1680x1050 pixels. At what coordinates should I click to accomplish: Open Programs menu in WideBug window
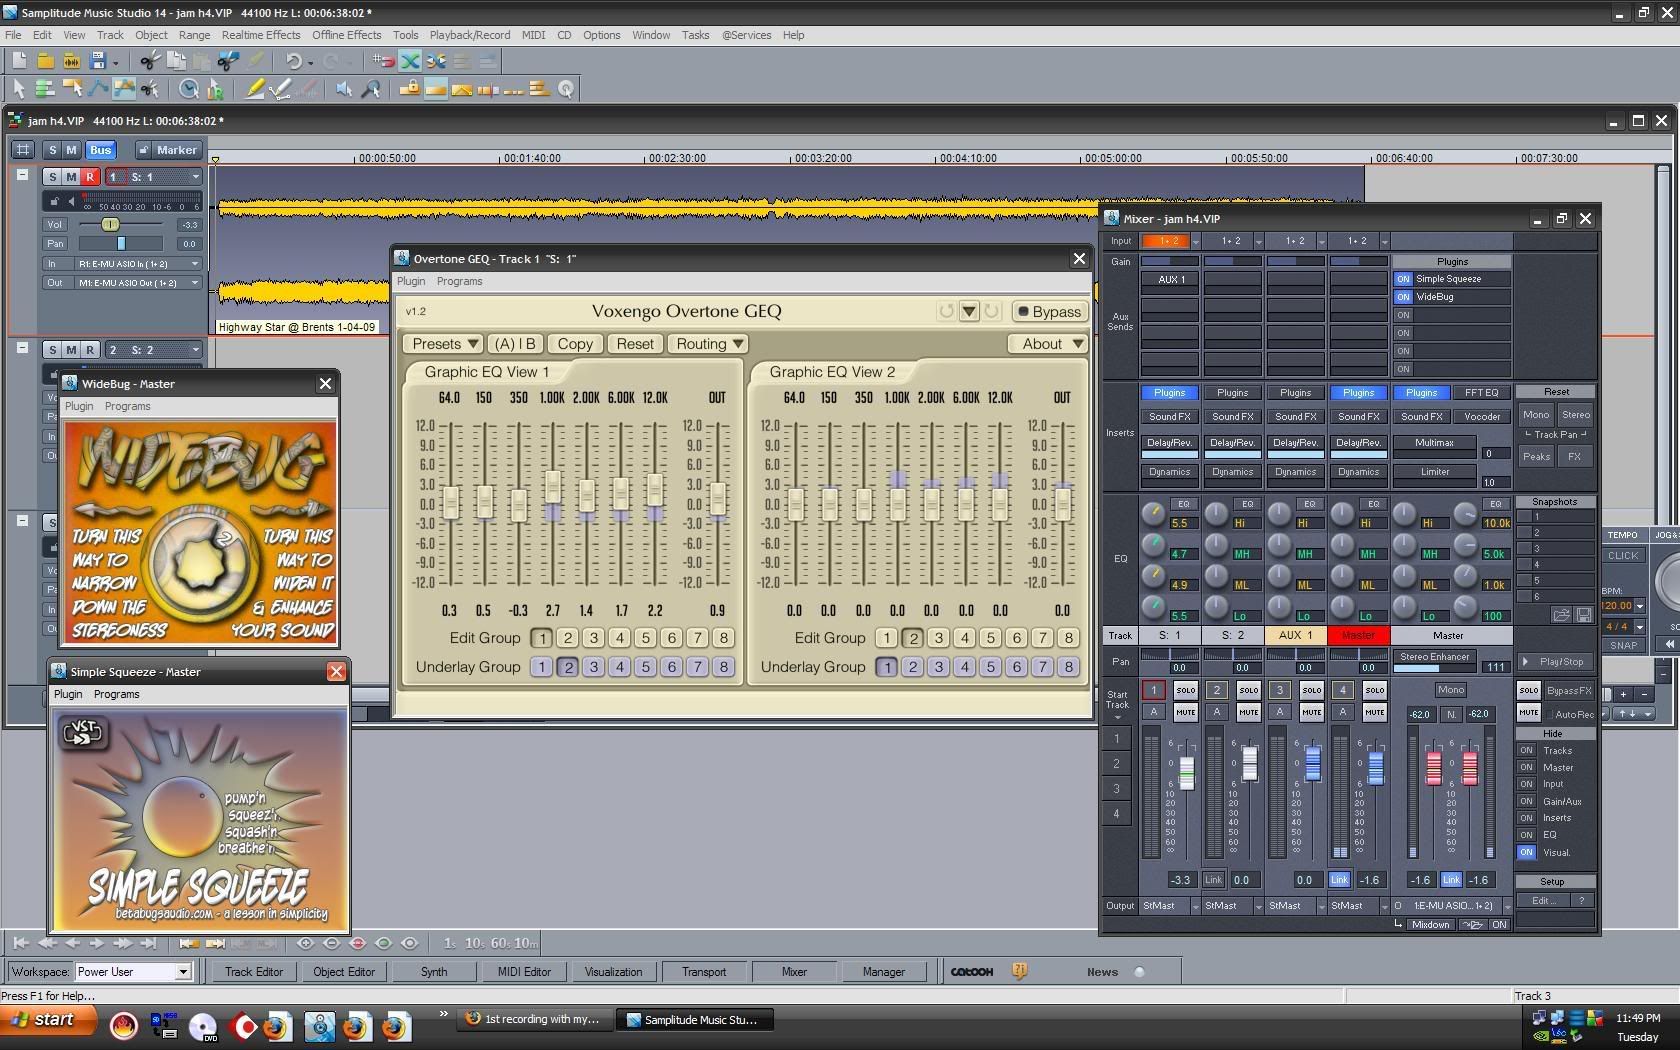pyautogui.click(x=127, y=406)
